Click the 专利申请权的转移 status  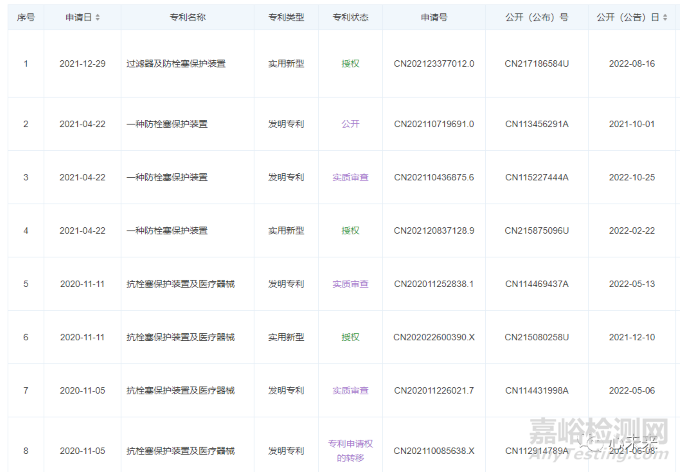coord(350,450)
